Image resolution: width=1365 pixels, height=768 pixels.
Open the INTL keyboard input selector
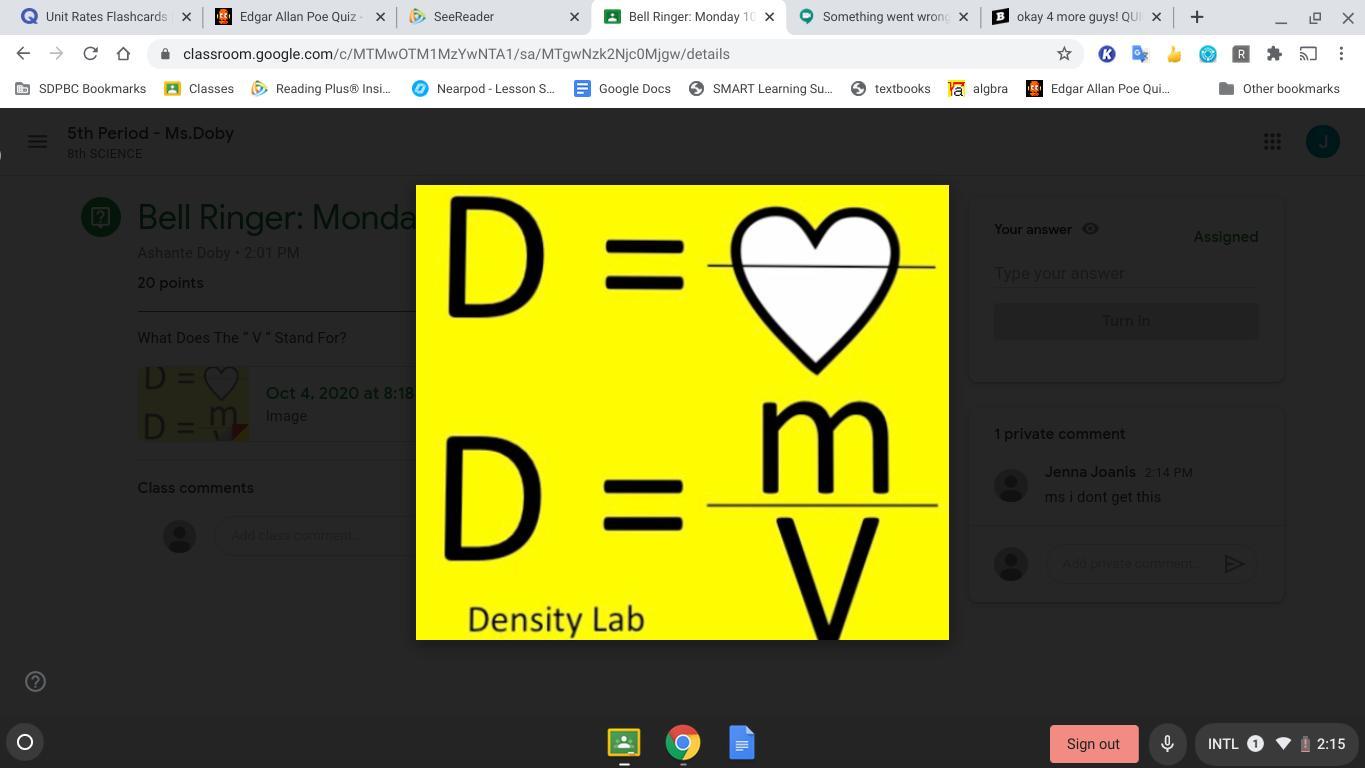click(x=1223, y=744)
